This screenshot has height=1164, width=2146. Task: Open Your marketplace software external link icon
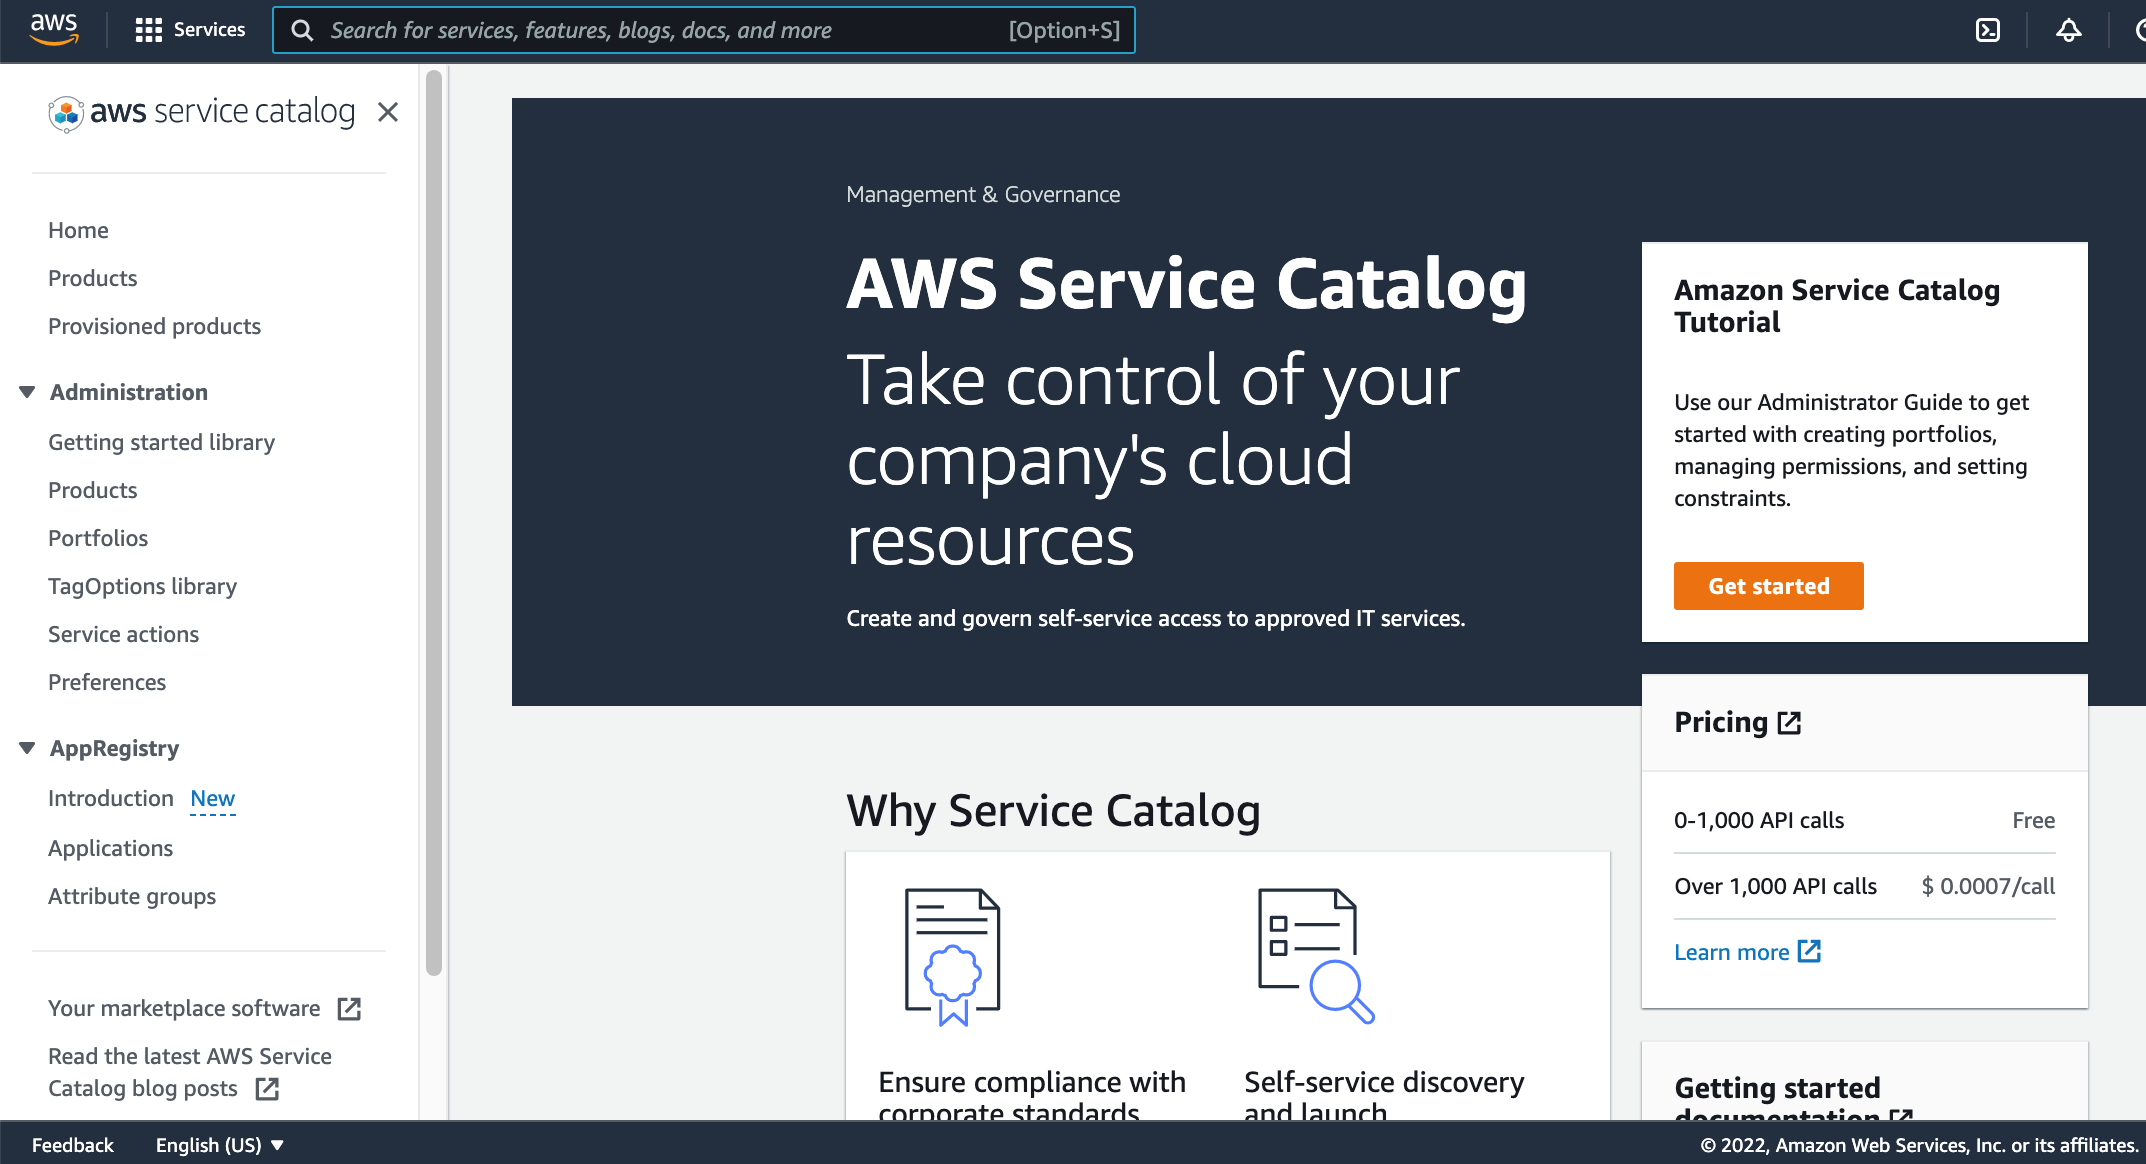click(349, 1009)
